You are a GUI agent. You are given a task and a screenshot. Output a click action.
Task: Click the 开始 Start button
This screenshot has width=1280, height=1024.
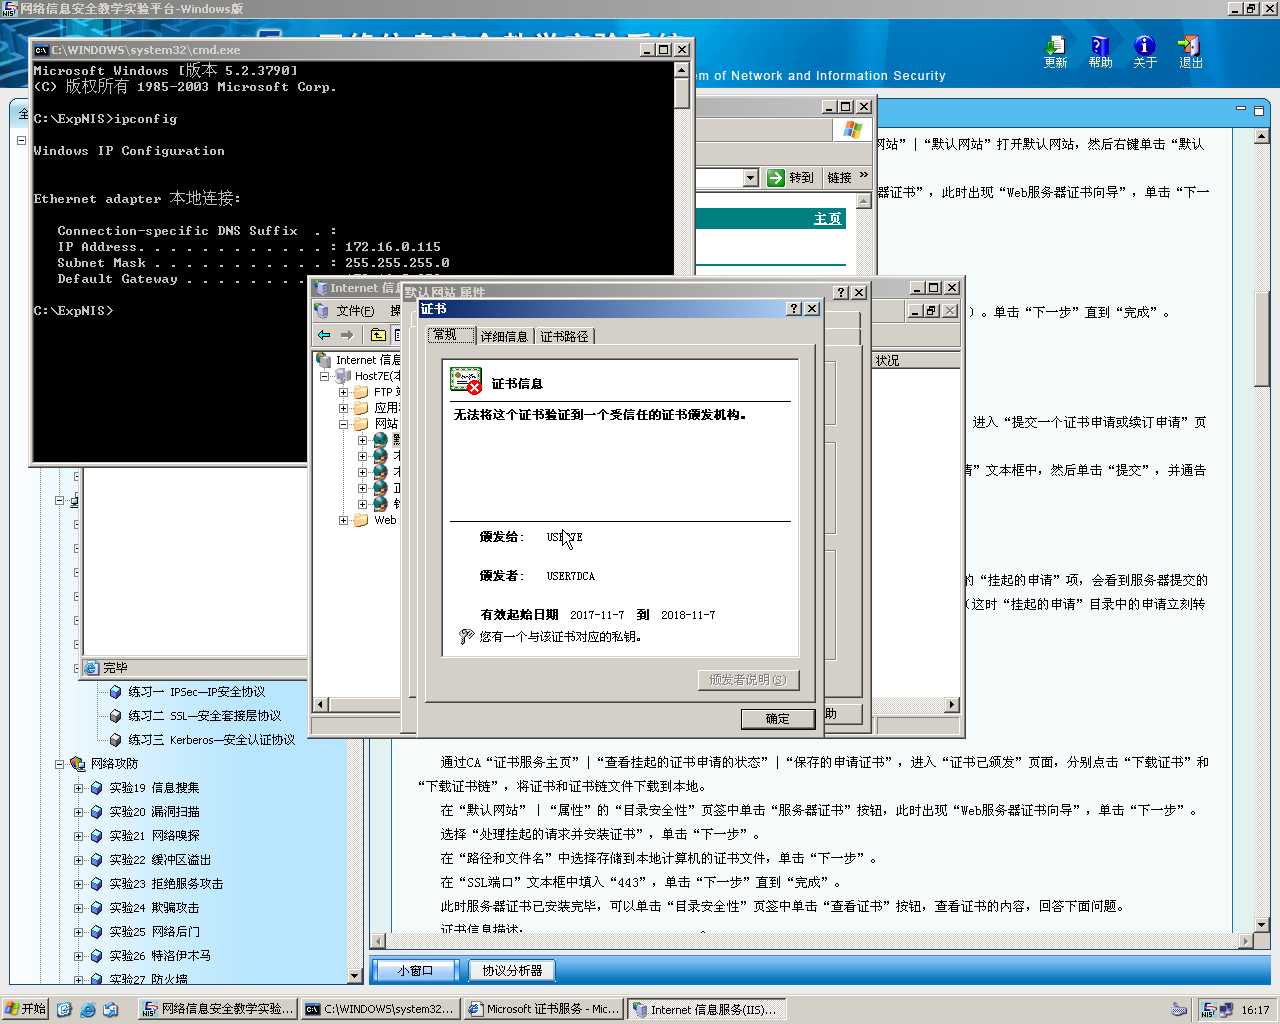(x=26, y=1010)
